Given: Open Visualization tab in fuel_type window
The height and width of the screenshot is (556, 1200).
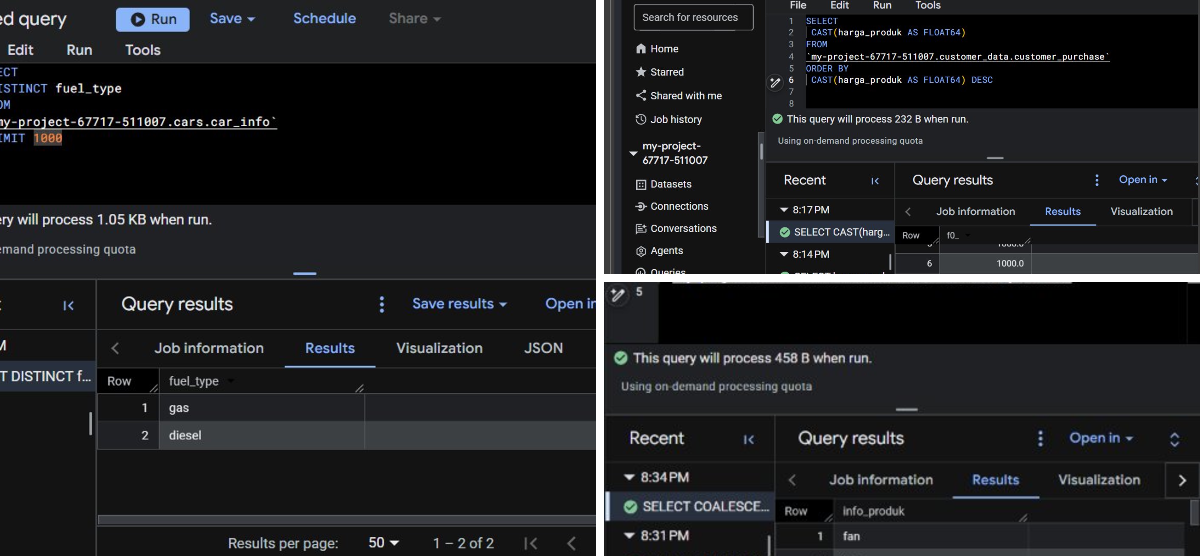Looking at the screenshot, I should pyautogui.click(x=439, y=348).
